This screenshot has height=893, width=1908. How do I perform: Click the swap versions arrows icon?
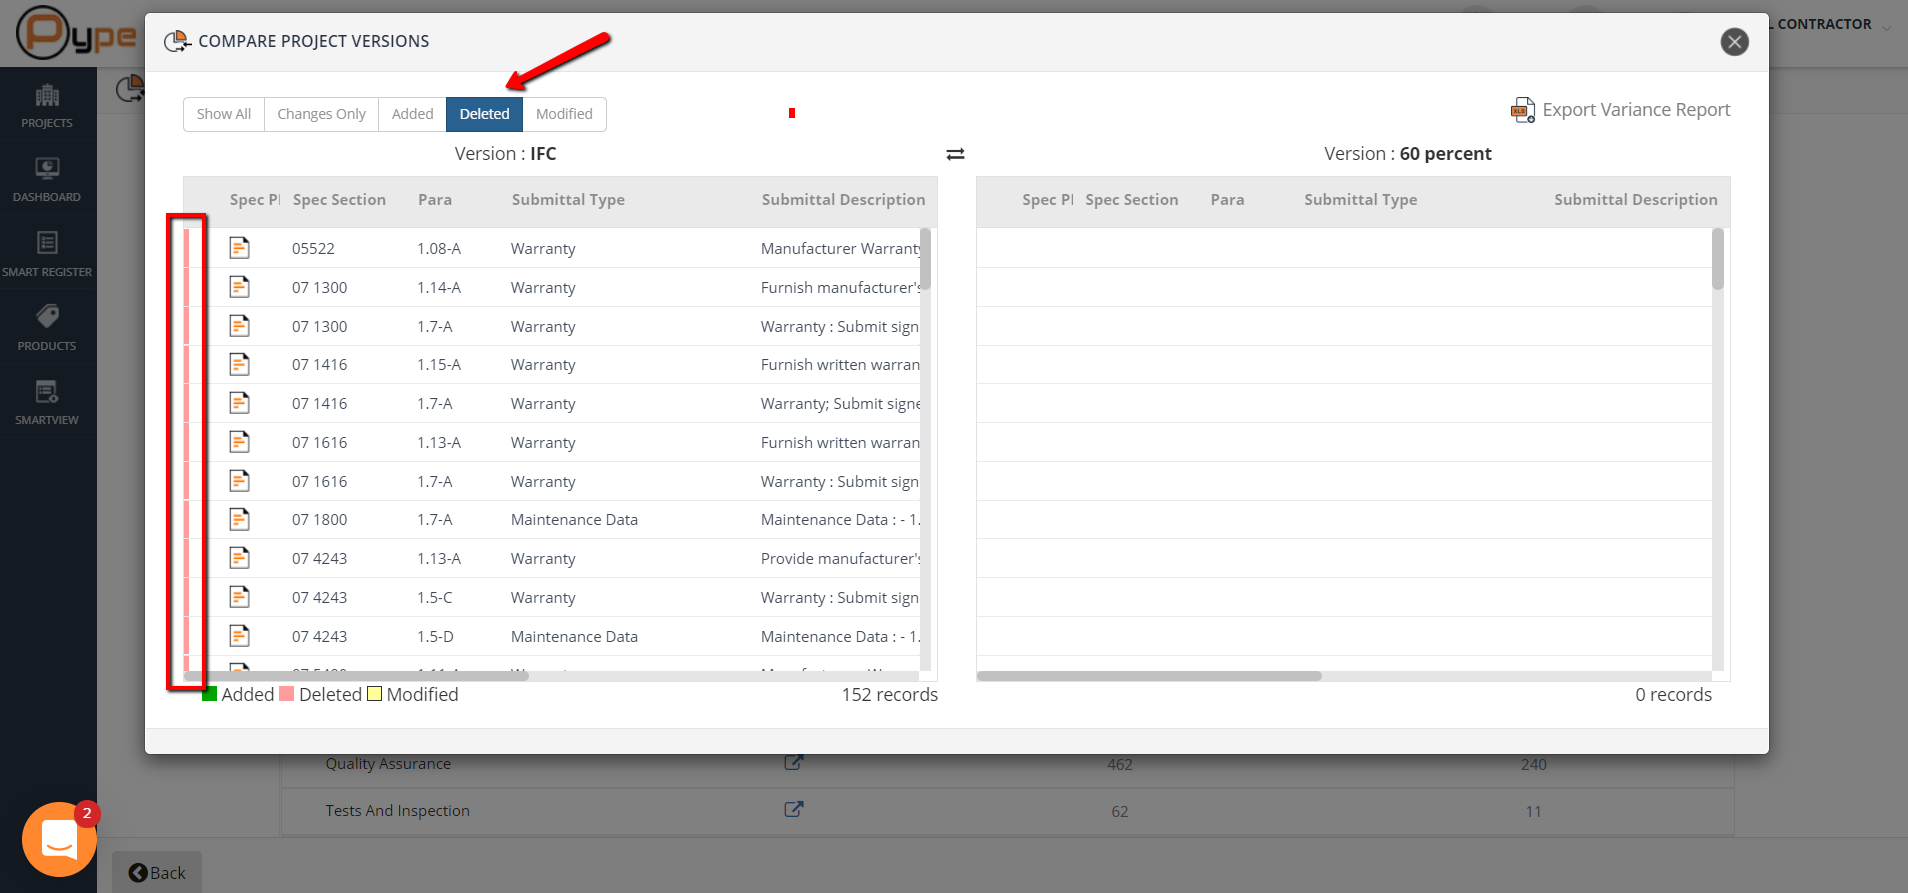click(x=956, y=154)
